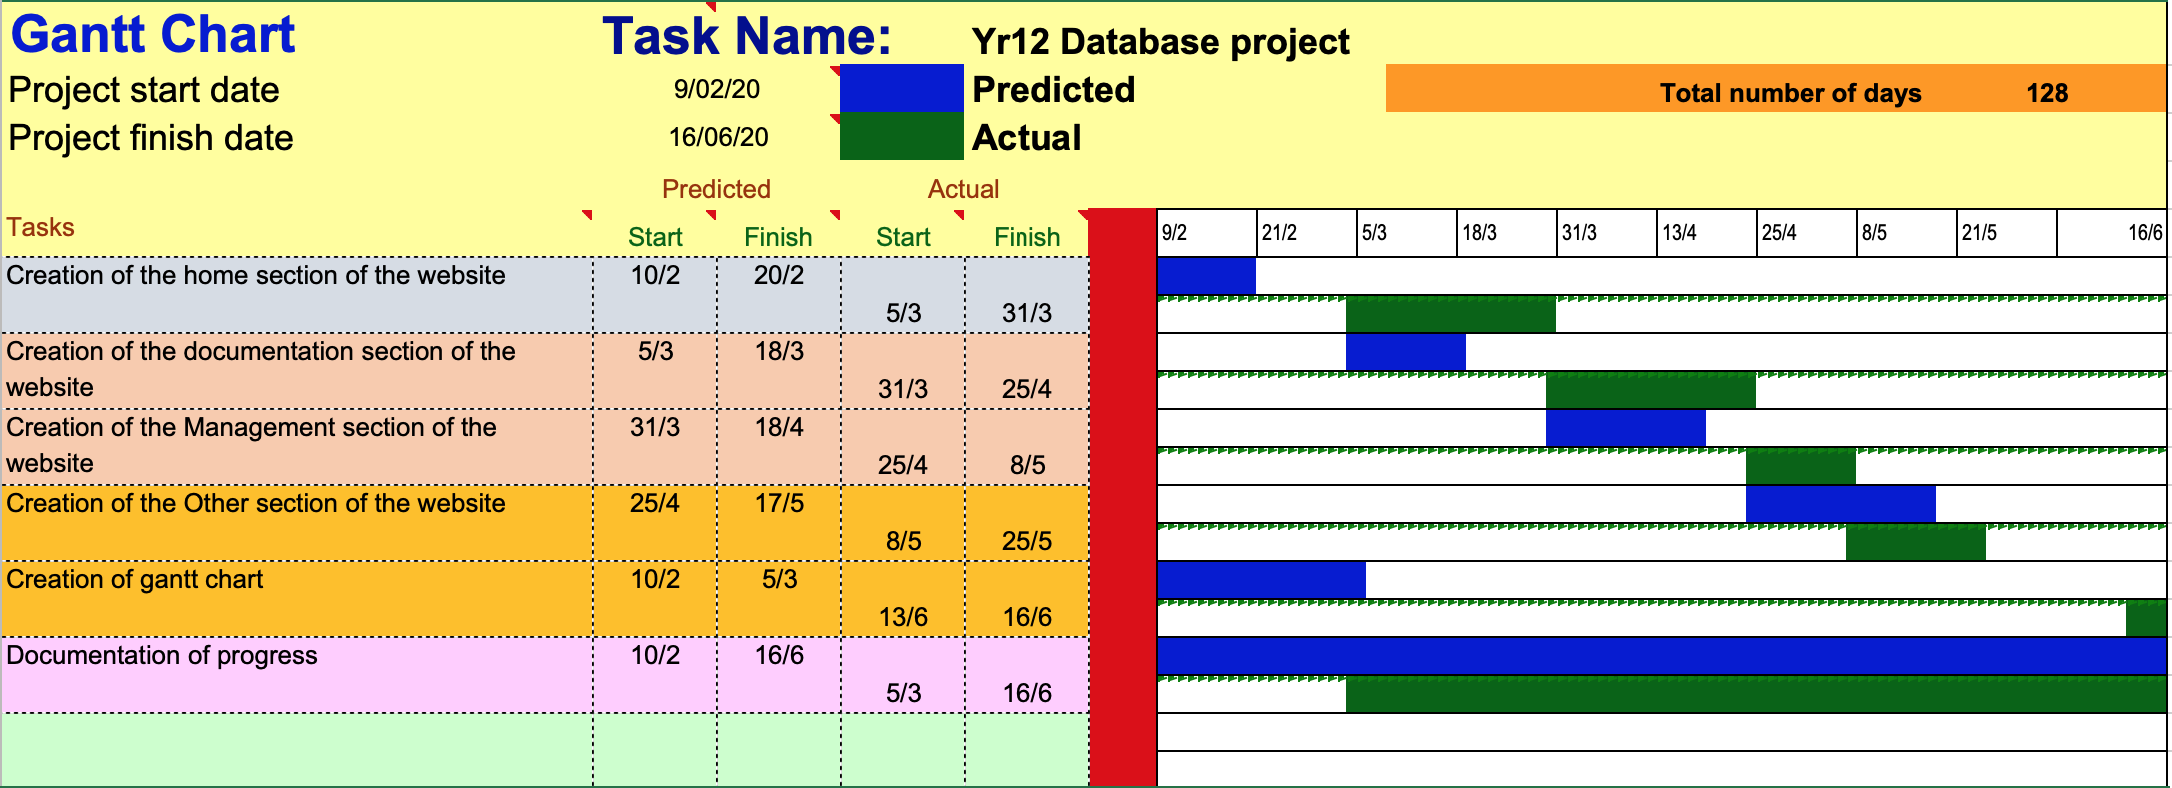This screenshot has width=2172, height=788.
Task: Select the 25/4 timeline date header
Action: coord(1807,233)
